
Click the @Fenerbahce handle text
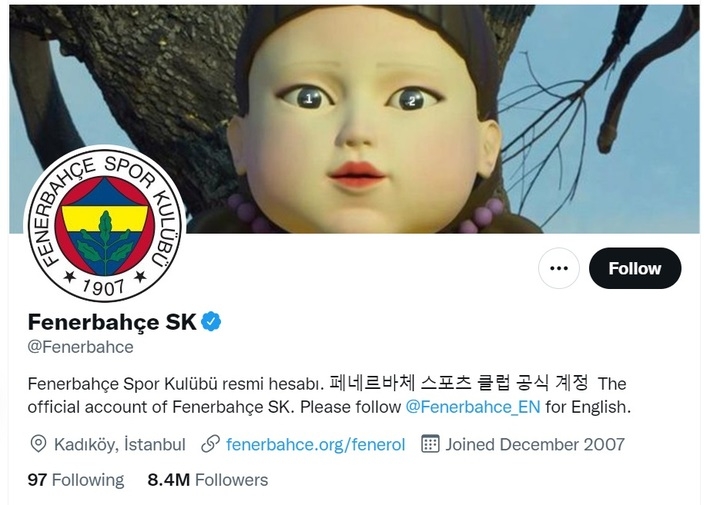click(x=81, y=348)
